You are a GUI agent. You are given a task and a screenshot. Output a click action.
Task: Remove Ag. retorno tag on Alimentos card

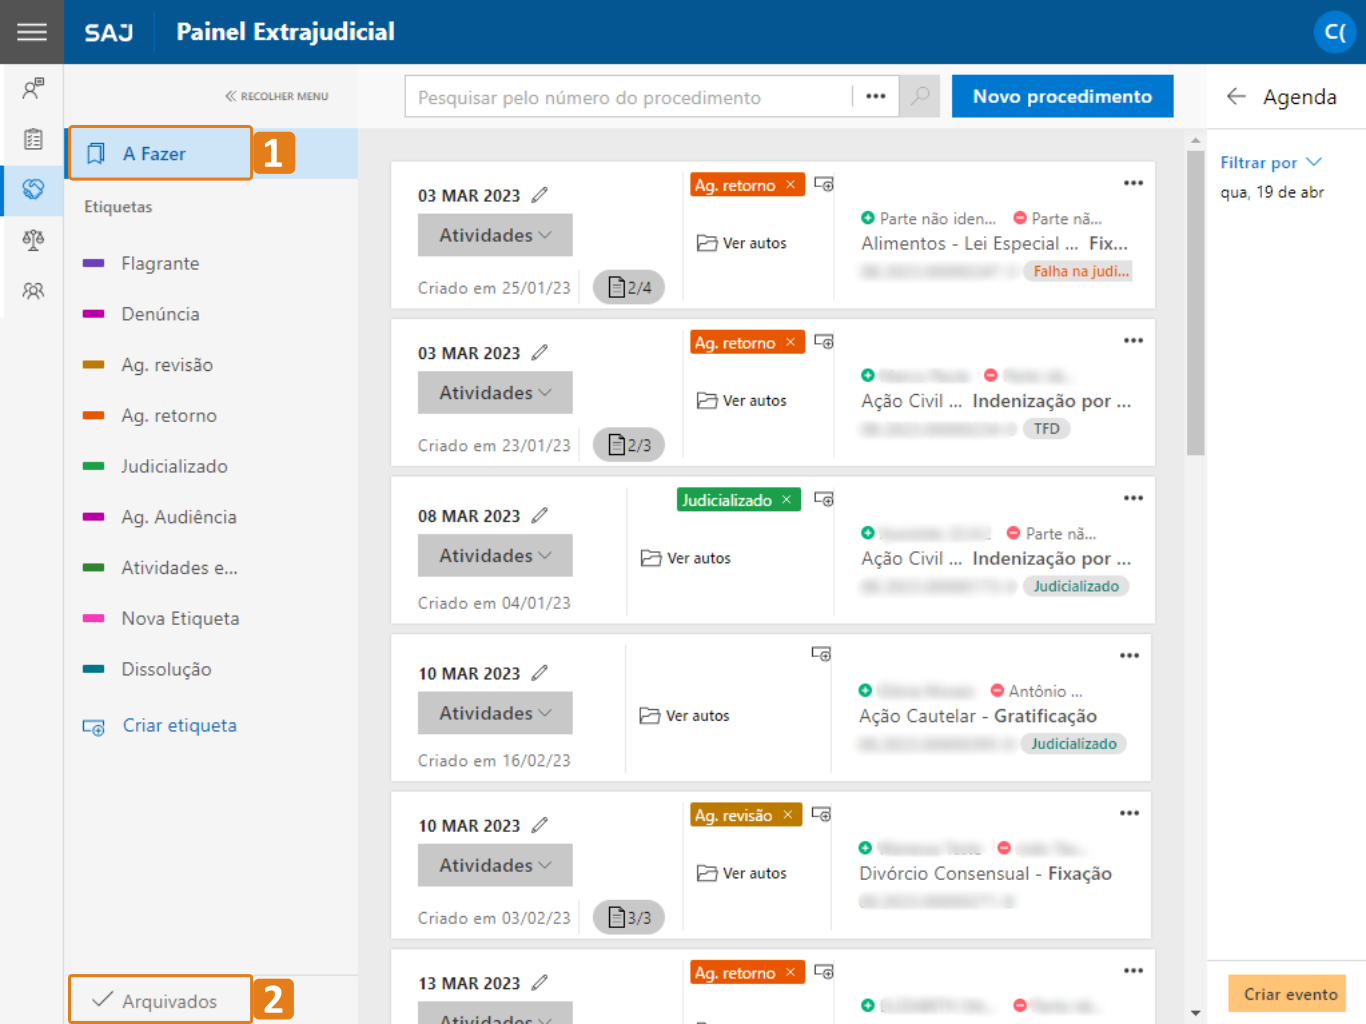click(x=790, y=185)
